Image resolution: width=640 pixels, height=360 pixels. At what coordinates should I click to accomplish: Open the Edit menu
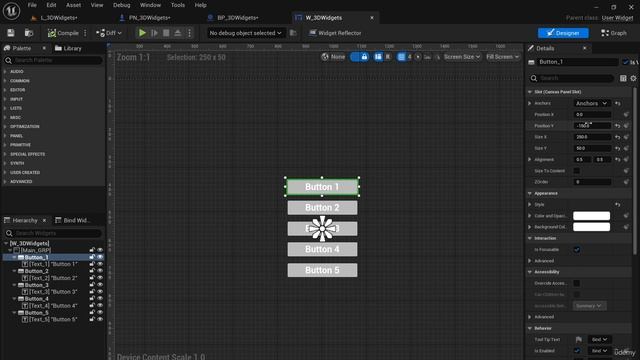tap(51, 5)
